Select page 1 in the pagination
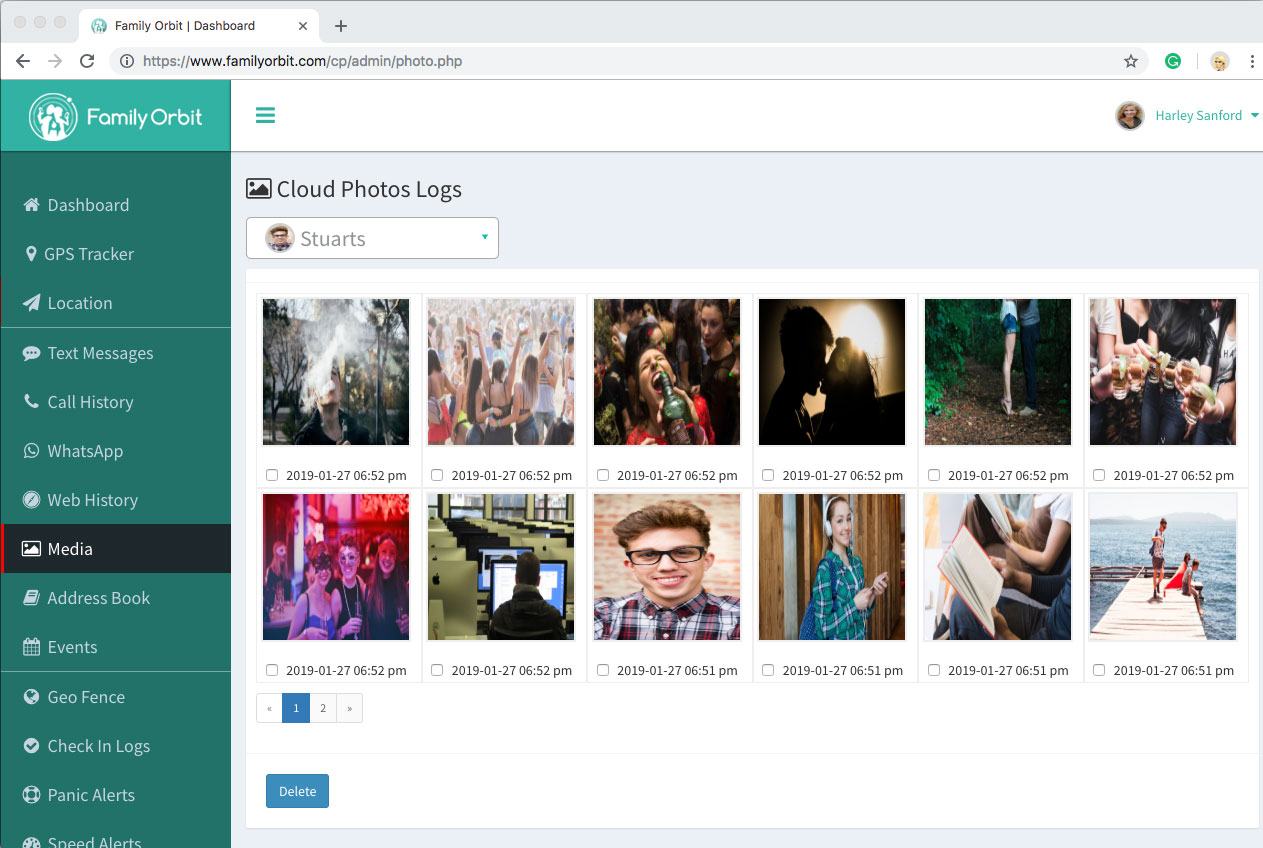Screen dimensions: 1263x848 [x=296, y=708]
